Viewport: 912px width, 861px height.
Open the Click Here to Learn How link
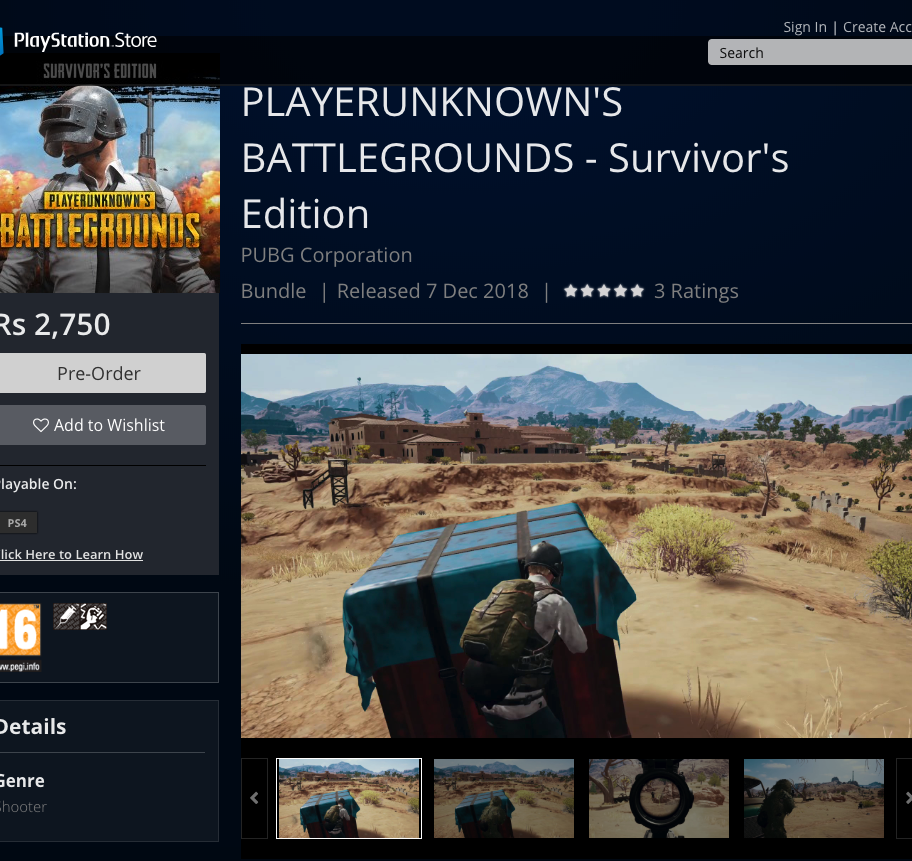point(71,554)
